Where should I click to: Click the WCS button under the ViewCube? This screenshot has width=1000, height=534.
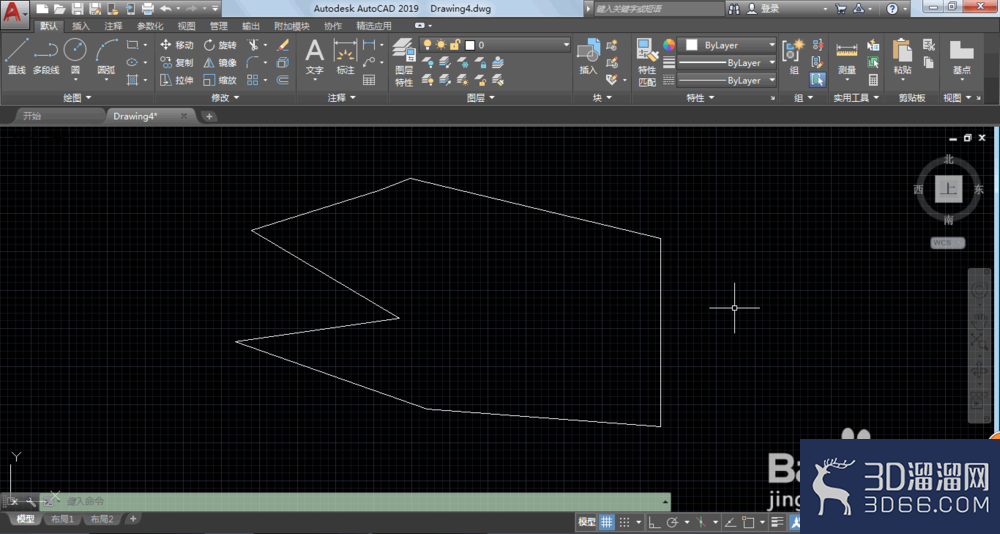click(x=948, y=242)
